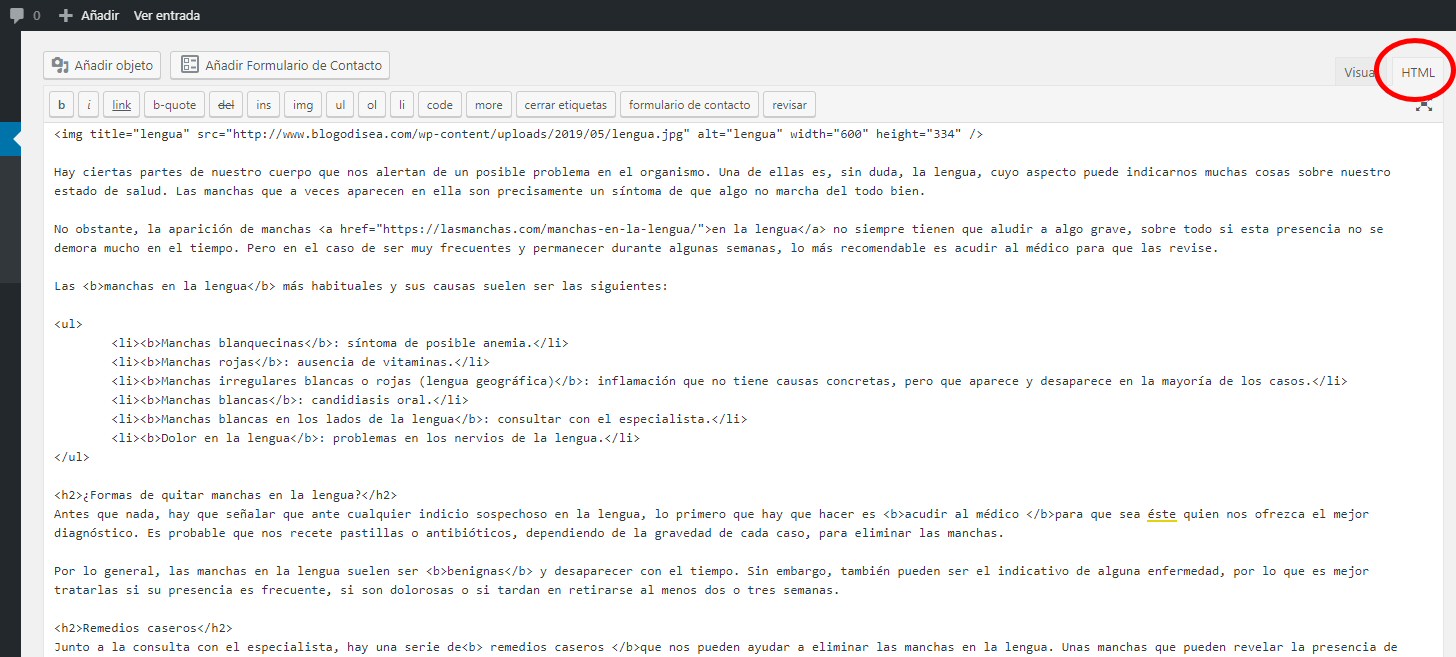Toggle distraction-free fullscreen editor icon
The image size is (1456, 657).
pyautogui.click(x=1423, y=105)
